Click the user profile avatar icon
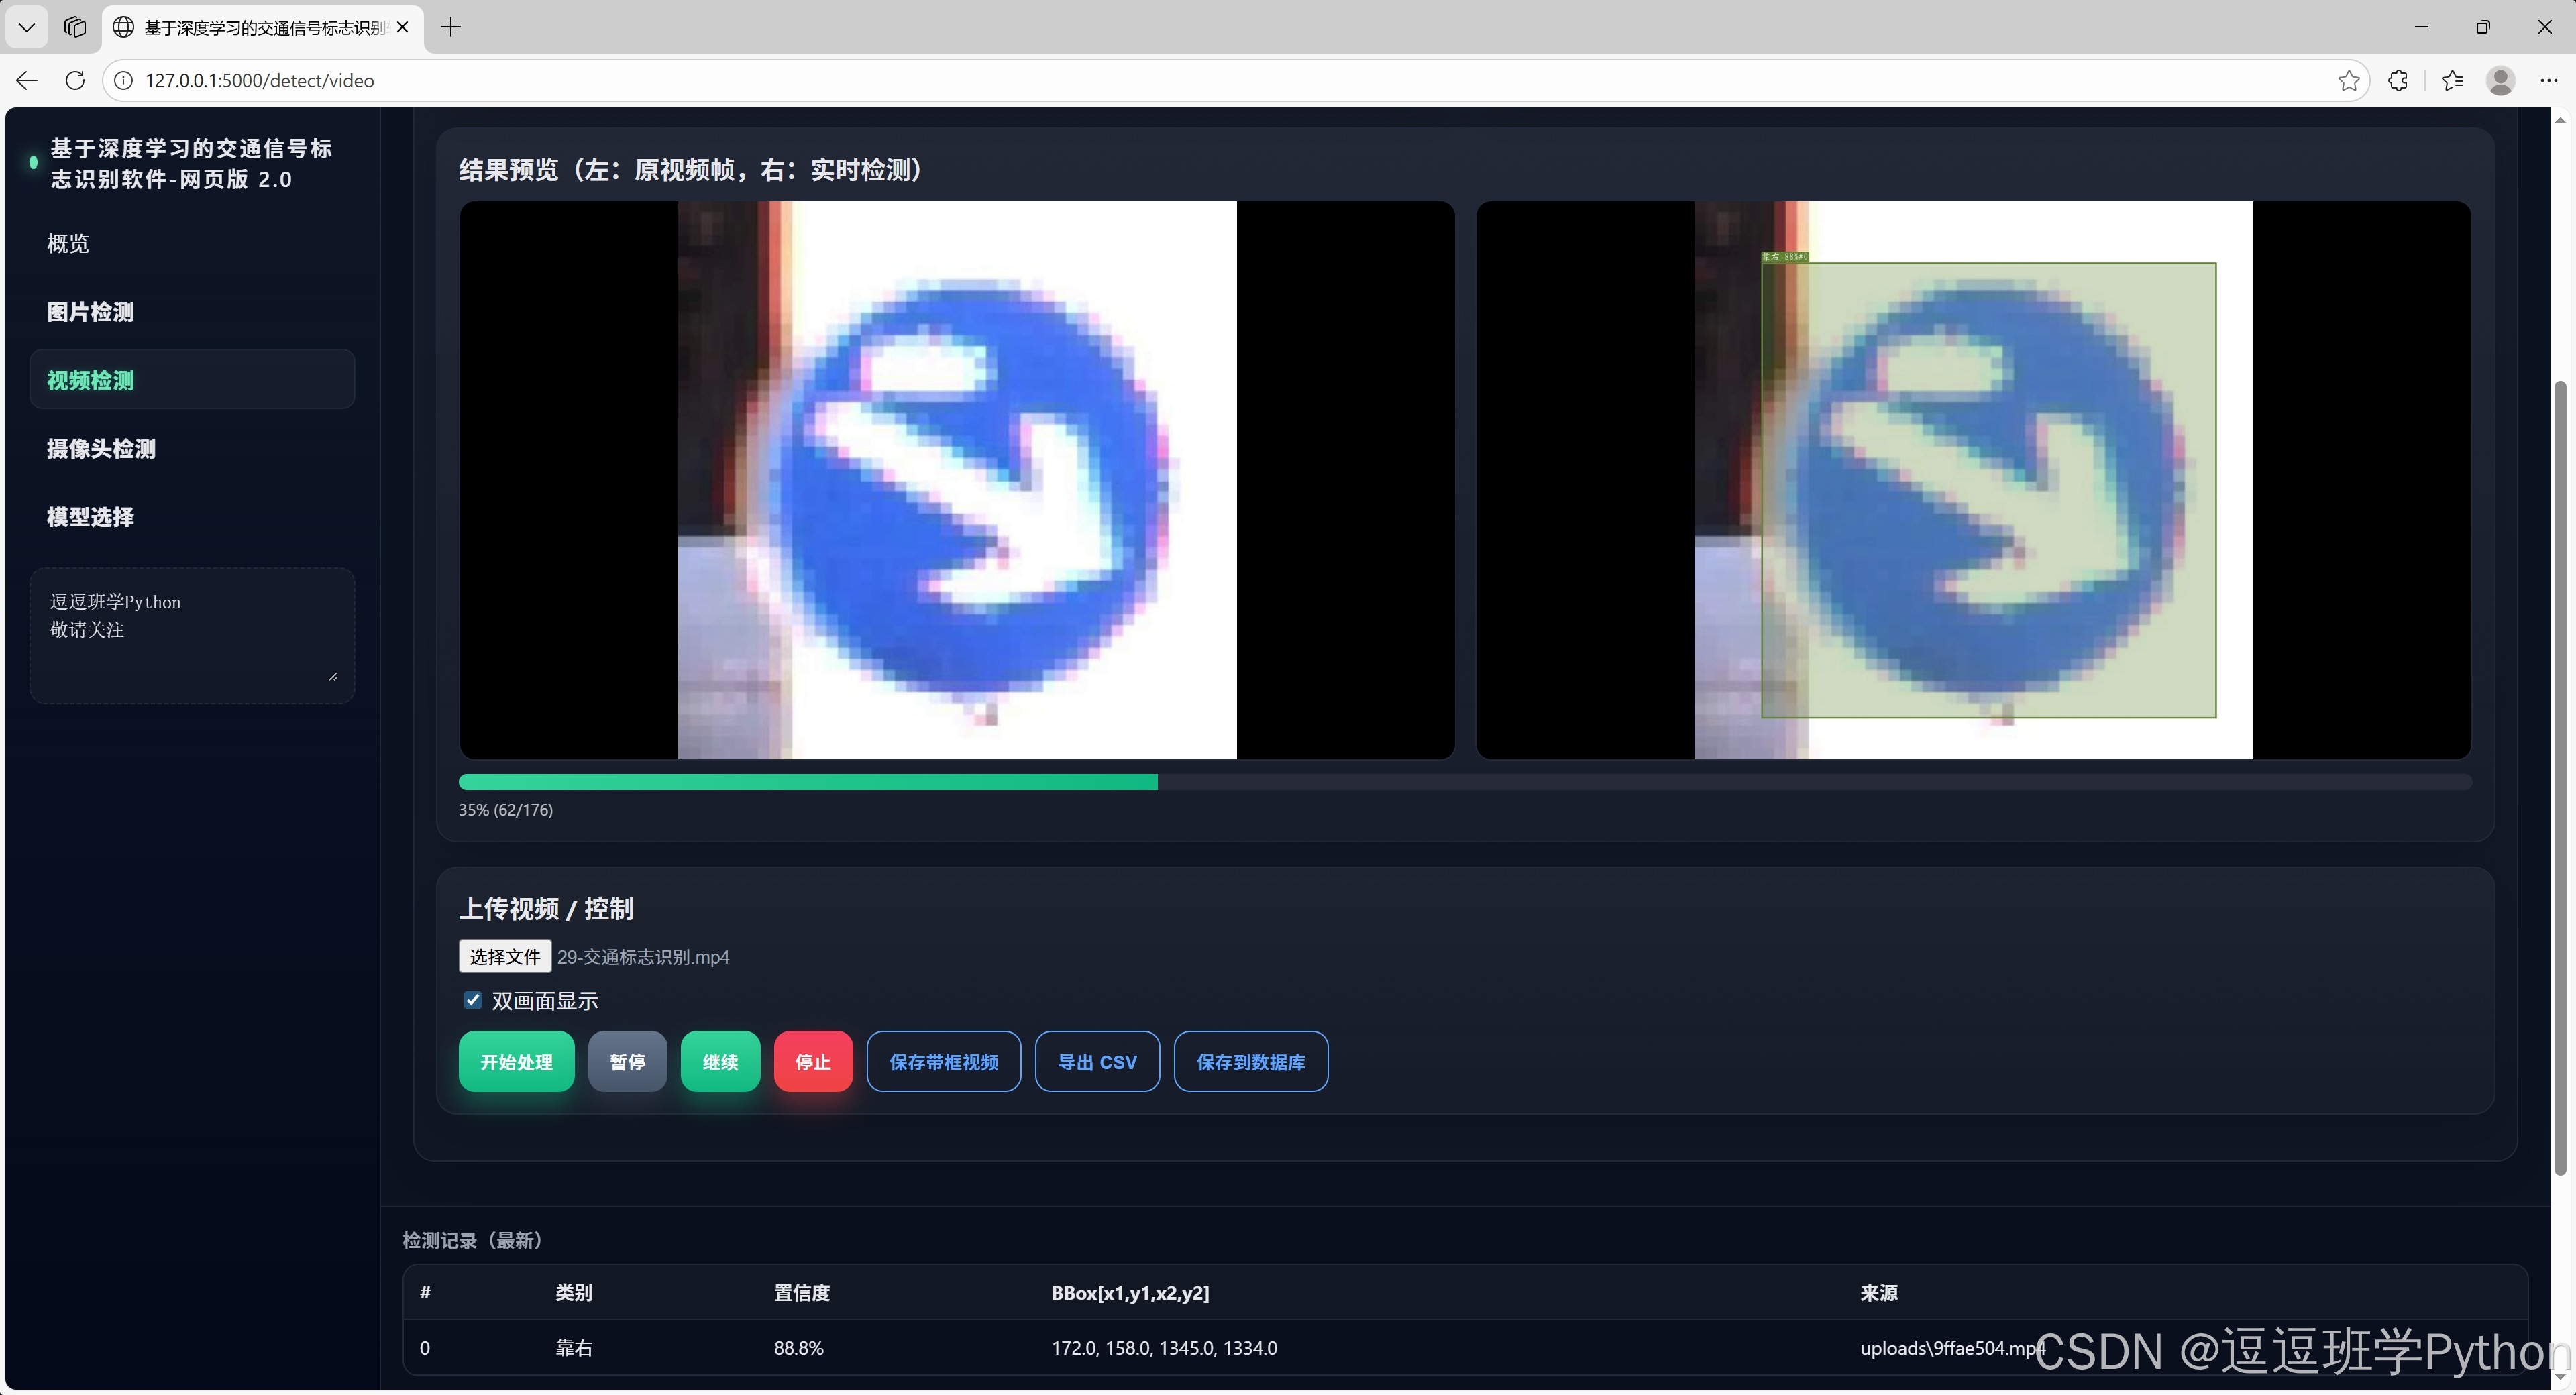 [x=2500, y=80]
